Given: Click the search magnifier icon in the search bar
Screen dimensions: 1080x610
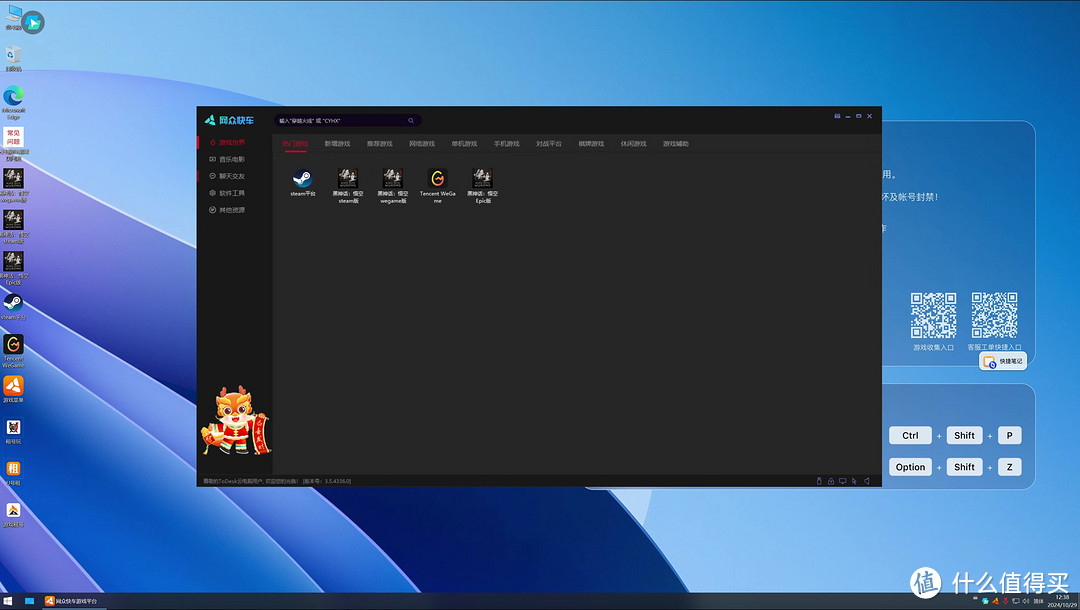Looking at the screenshot, I should tap(411, 120).
